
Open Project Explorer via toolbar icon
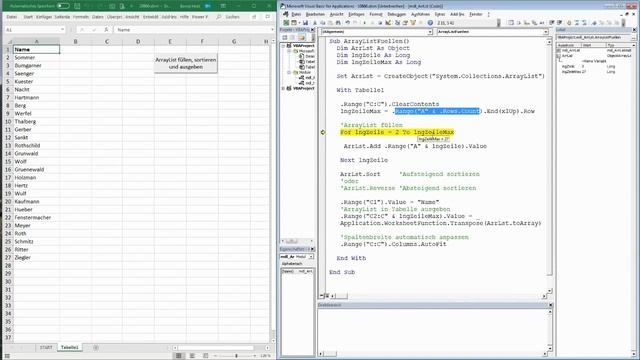pyautogui.click(x=397, y=23)
